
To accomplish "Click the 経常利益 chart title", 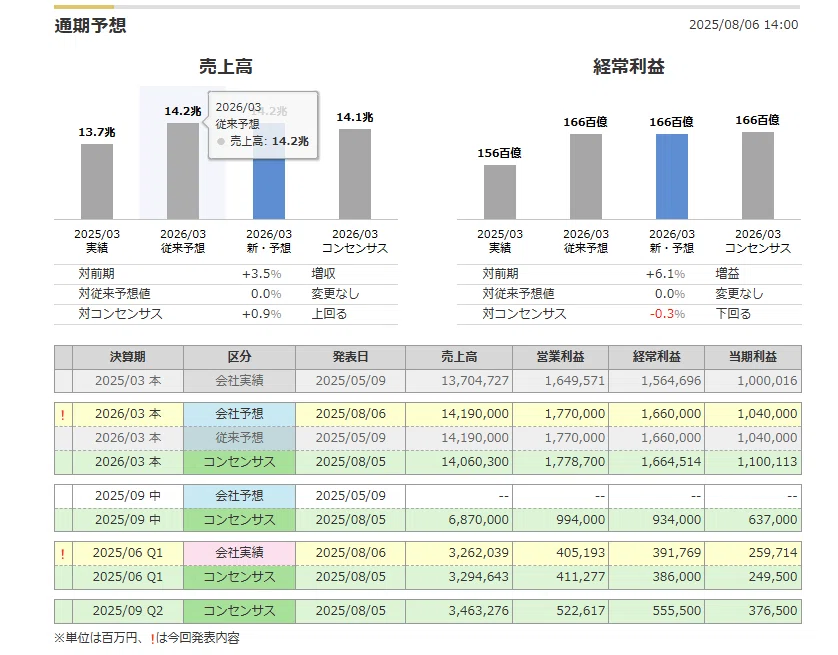I will coord(629,66).
